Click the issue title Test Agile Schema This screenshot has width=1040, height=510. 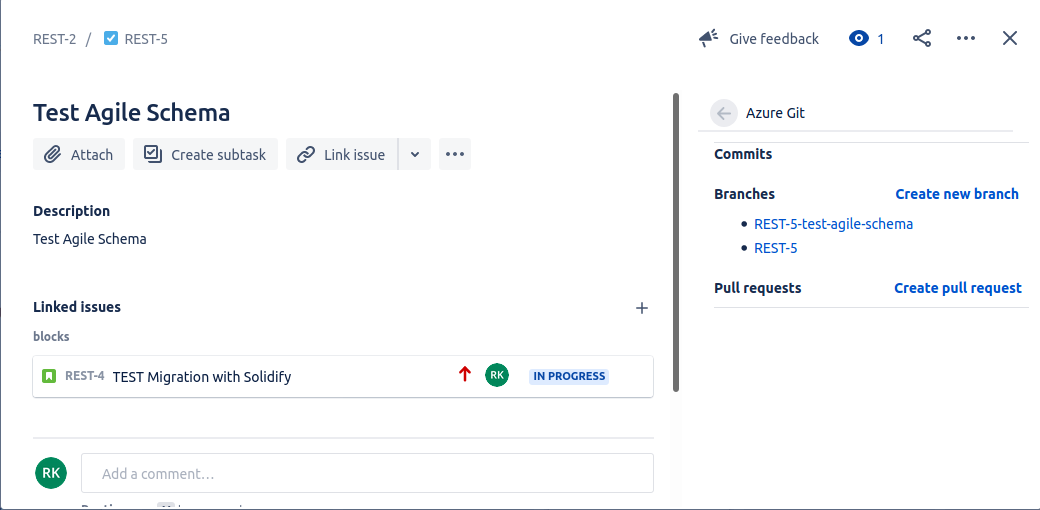131,113
